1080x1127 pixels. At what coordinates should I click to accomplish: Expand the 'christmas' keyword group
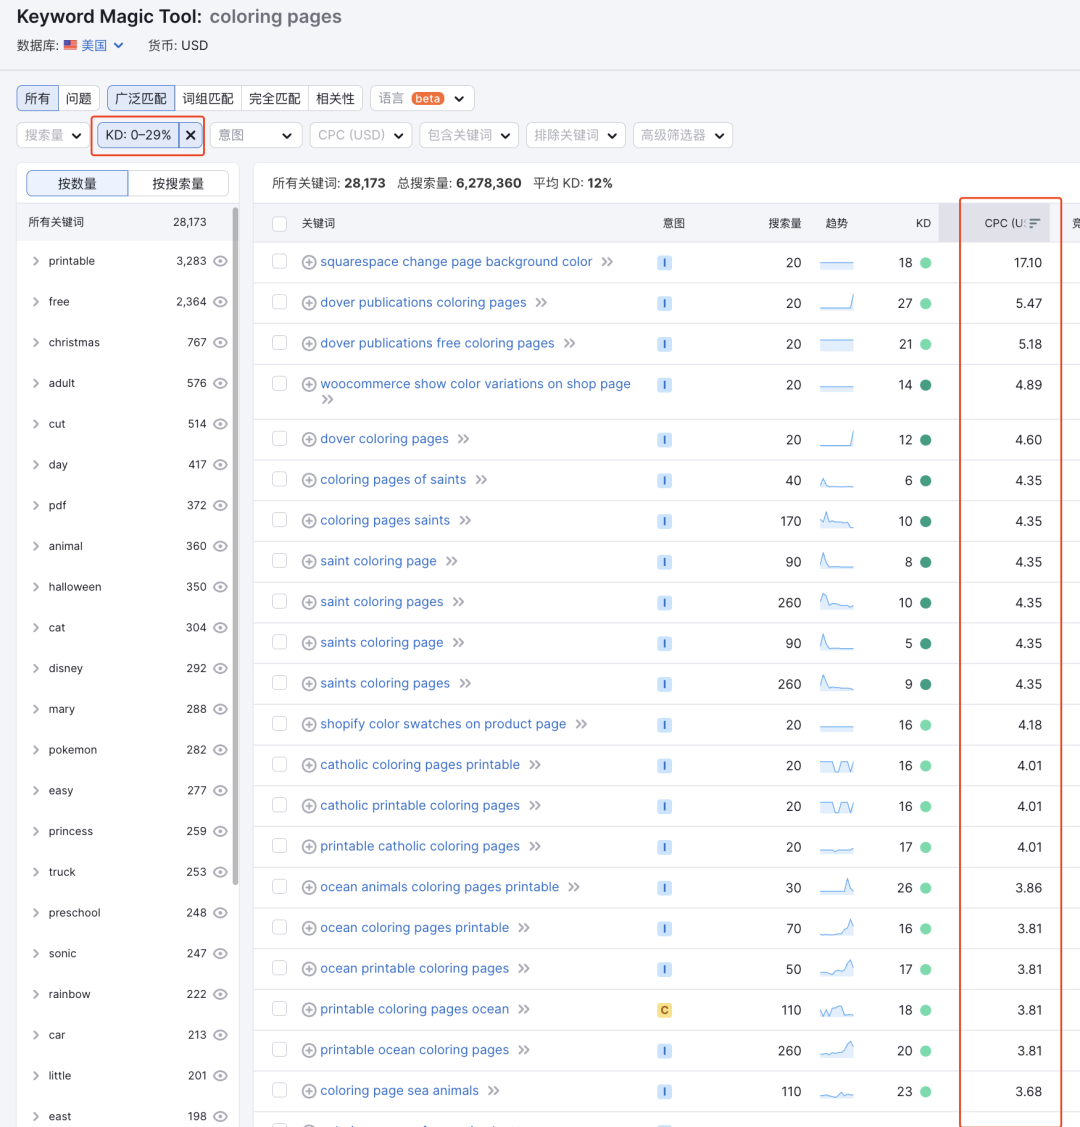36,342
